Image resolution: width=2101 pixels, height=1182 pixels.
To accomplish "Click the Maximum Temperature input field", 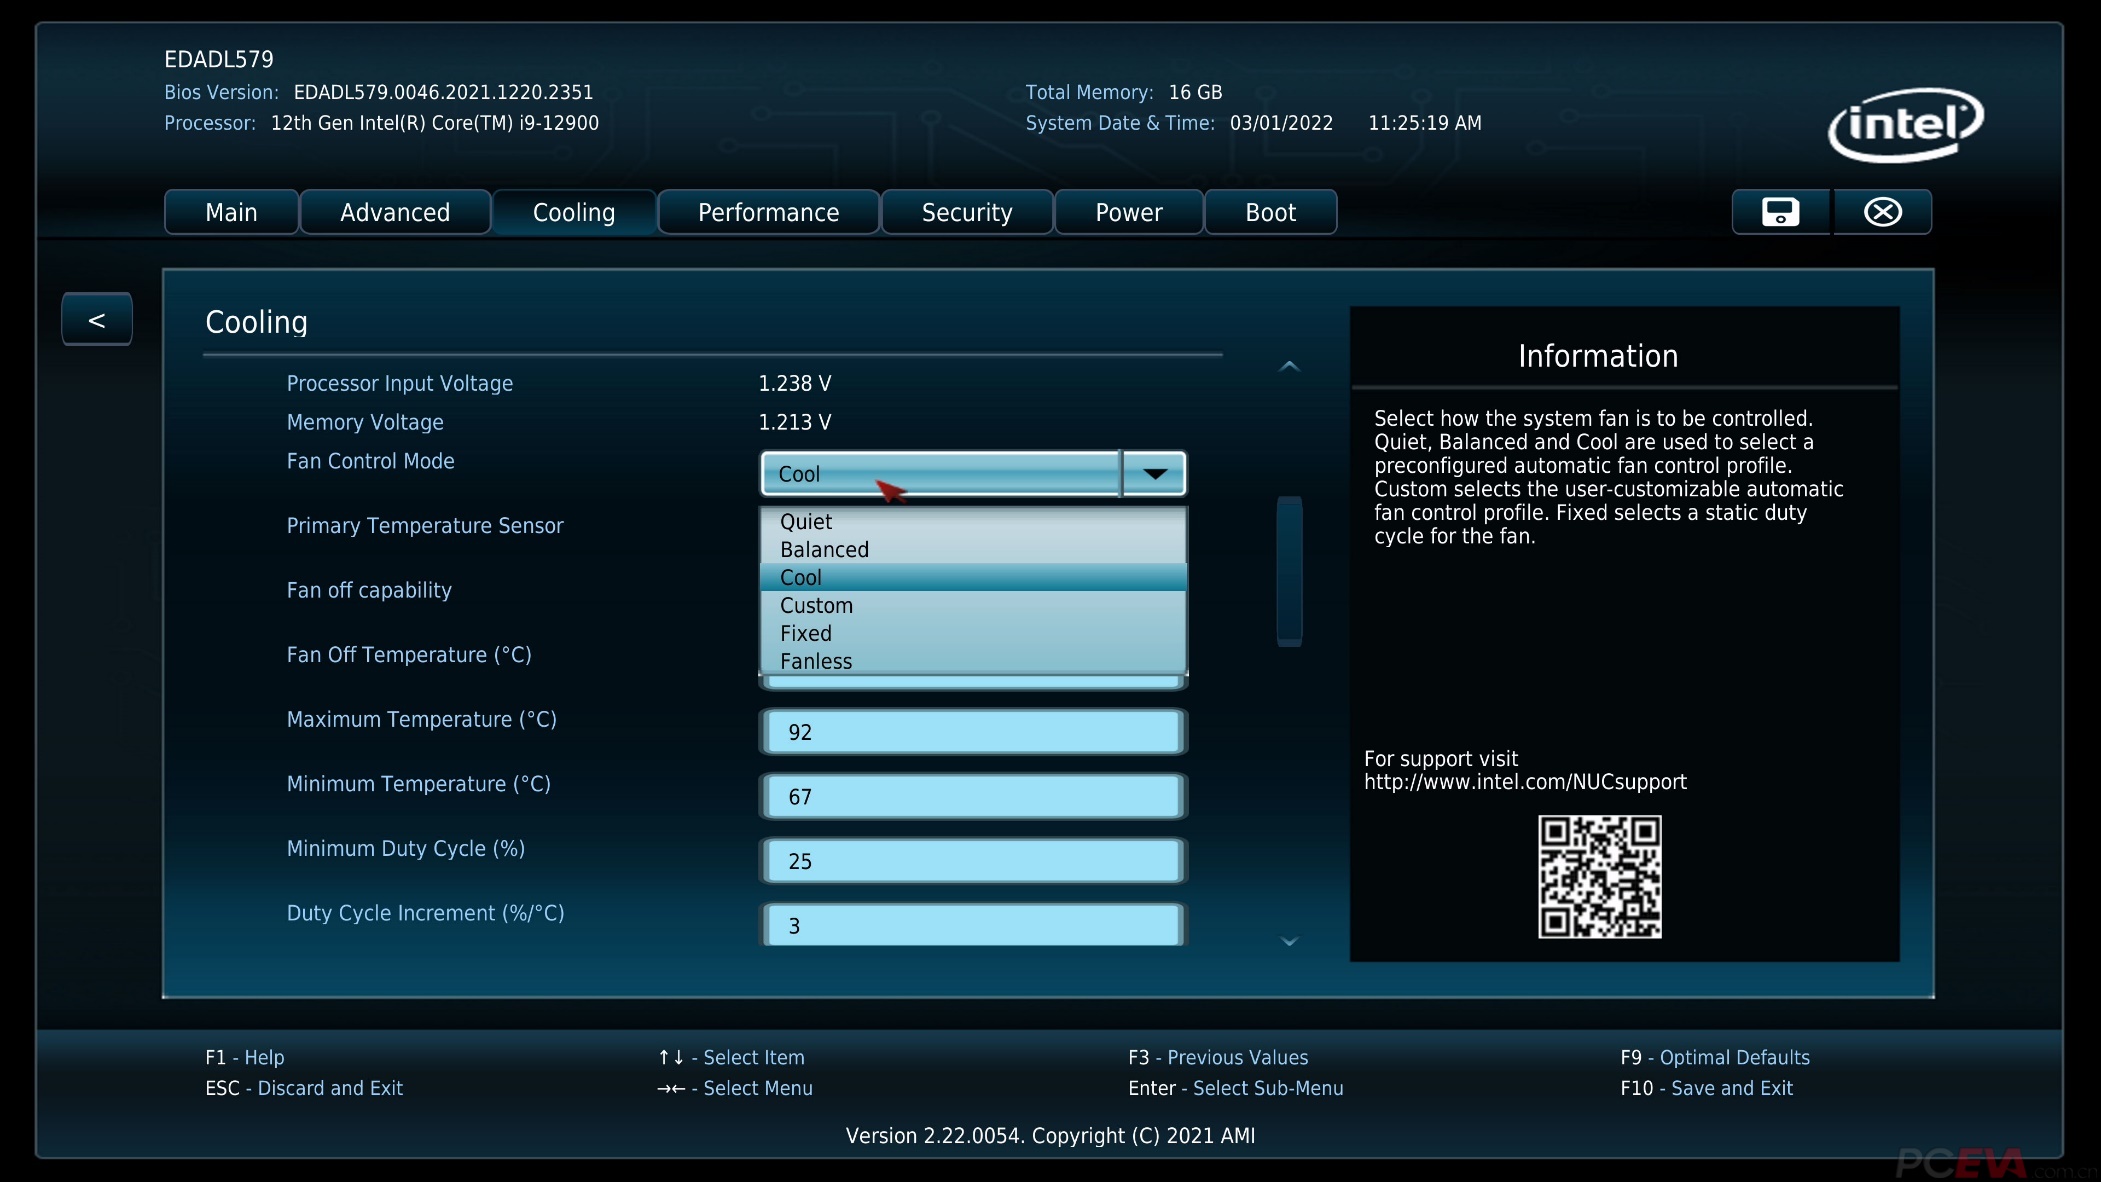I will pyautogui.click(x=972, y=732).
